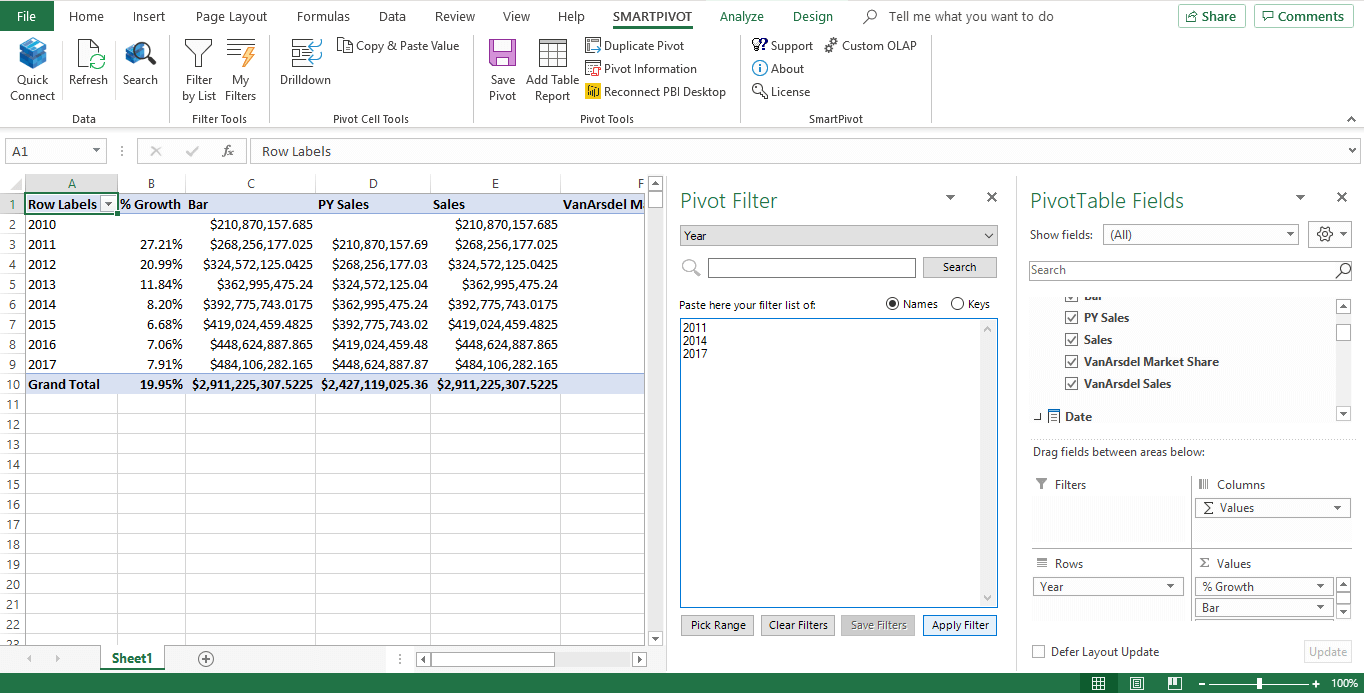
Task: Click the Clear Filters button
Action: pyautogui.click(x=798, y=625)
